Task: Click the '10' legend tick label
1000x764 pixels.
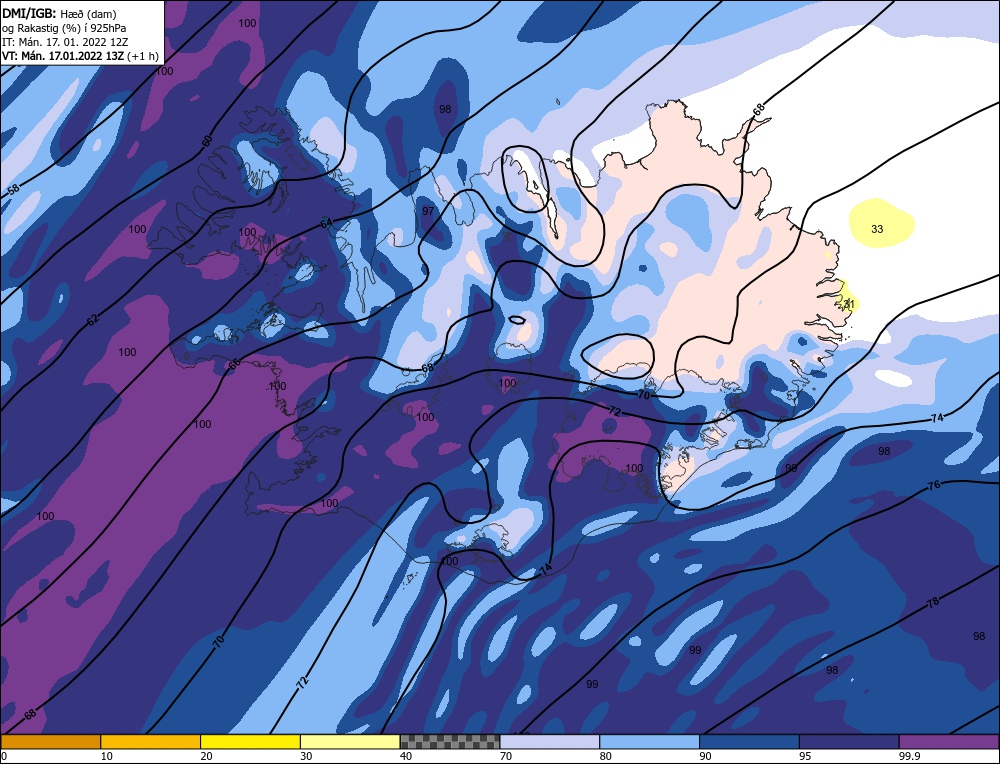Action: click(107, 756)
